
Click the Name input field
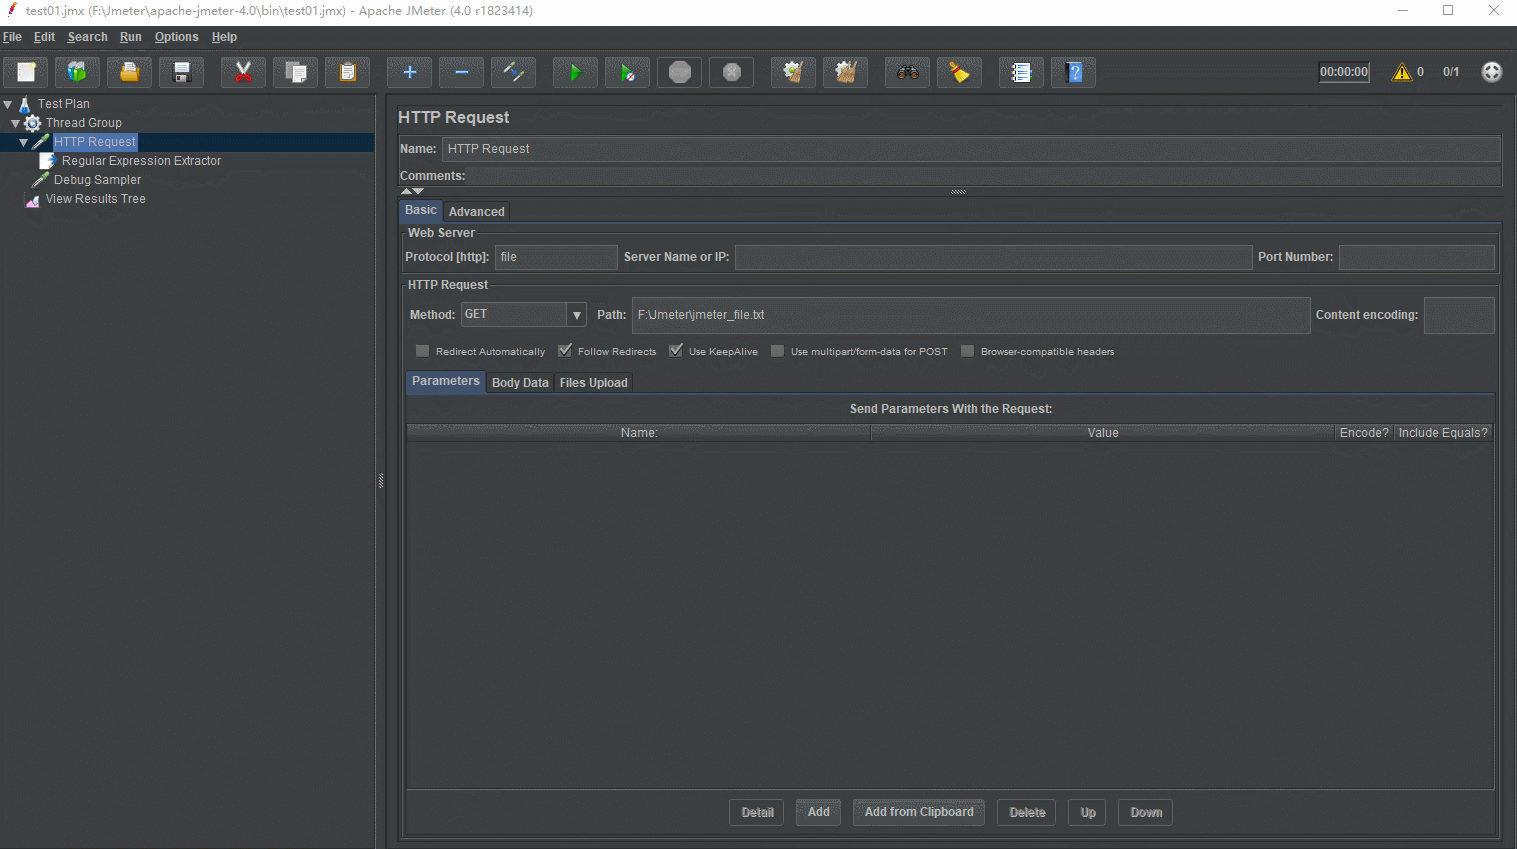971,149
